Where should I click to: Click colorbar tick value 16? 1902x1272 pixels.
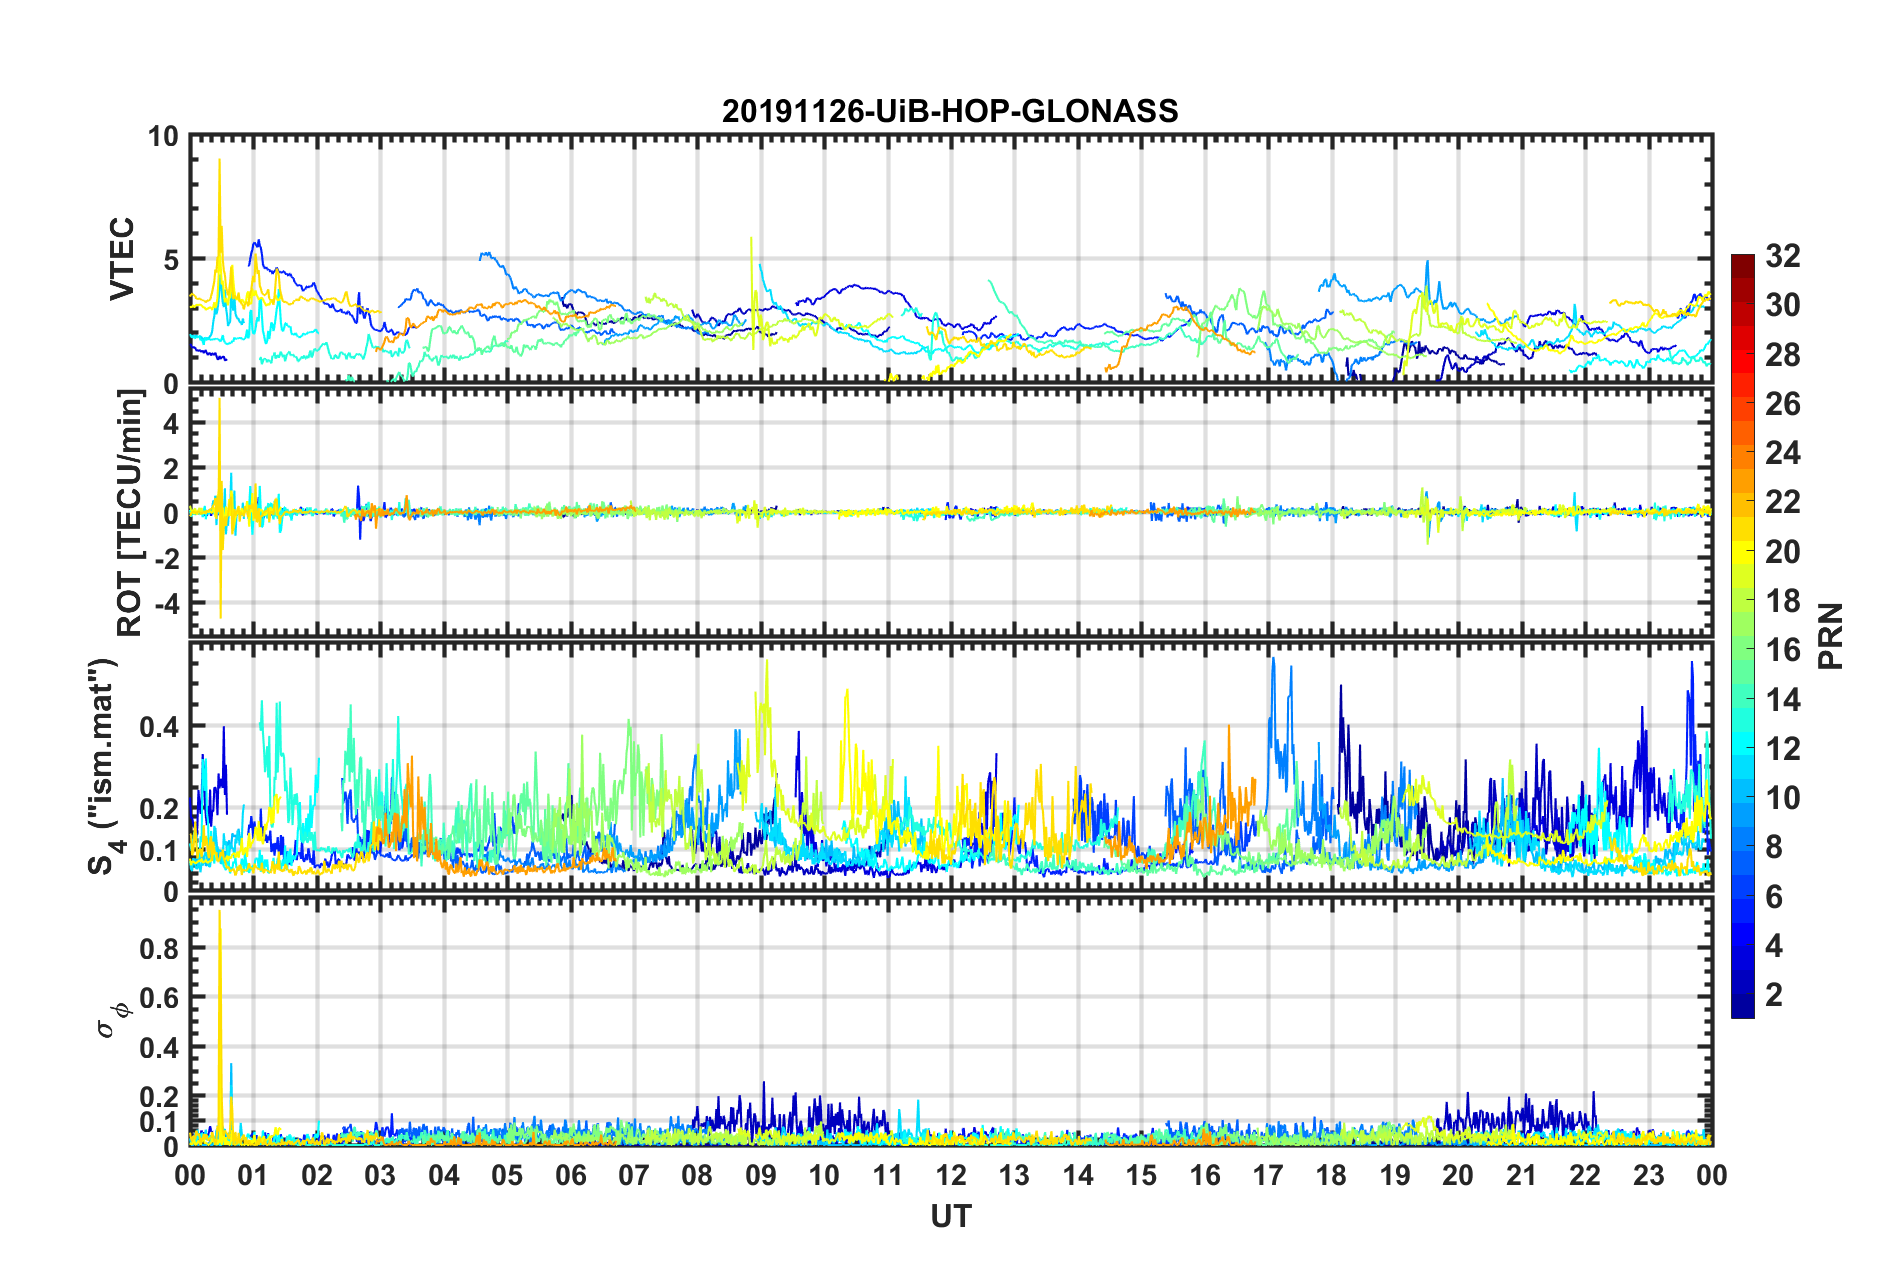pyautogui.click(x=1782, y=650)
